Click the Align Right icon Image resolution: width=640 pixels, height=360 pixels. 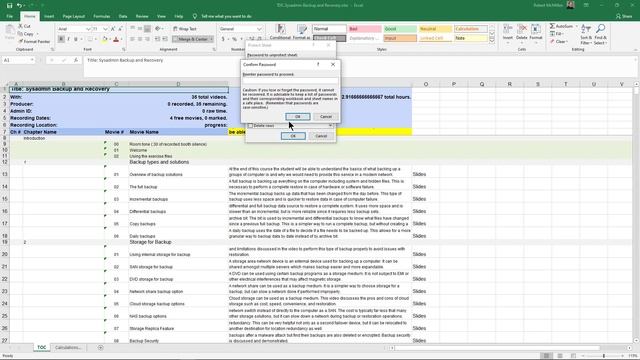tap(147, 39)
